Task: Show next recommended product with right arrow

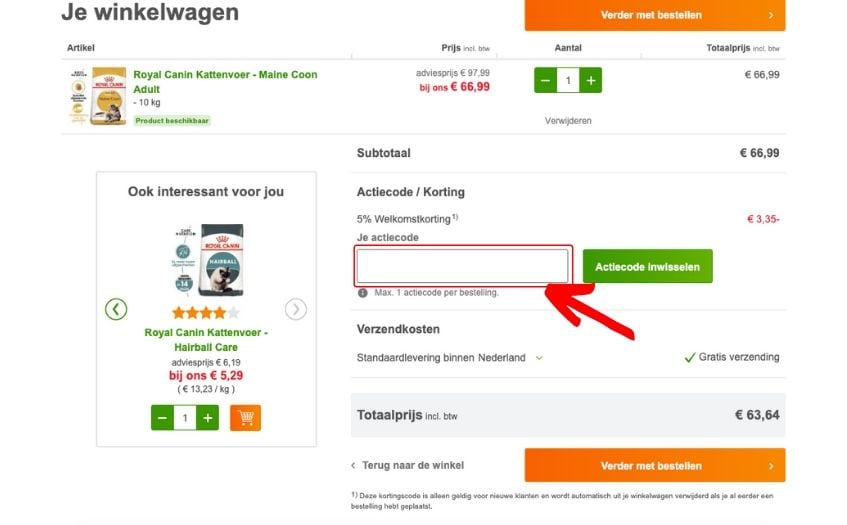Action: [295, 309]
